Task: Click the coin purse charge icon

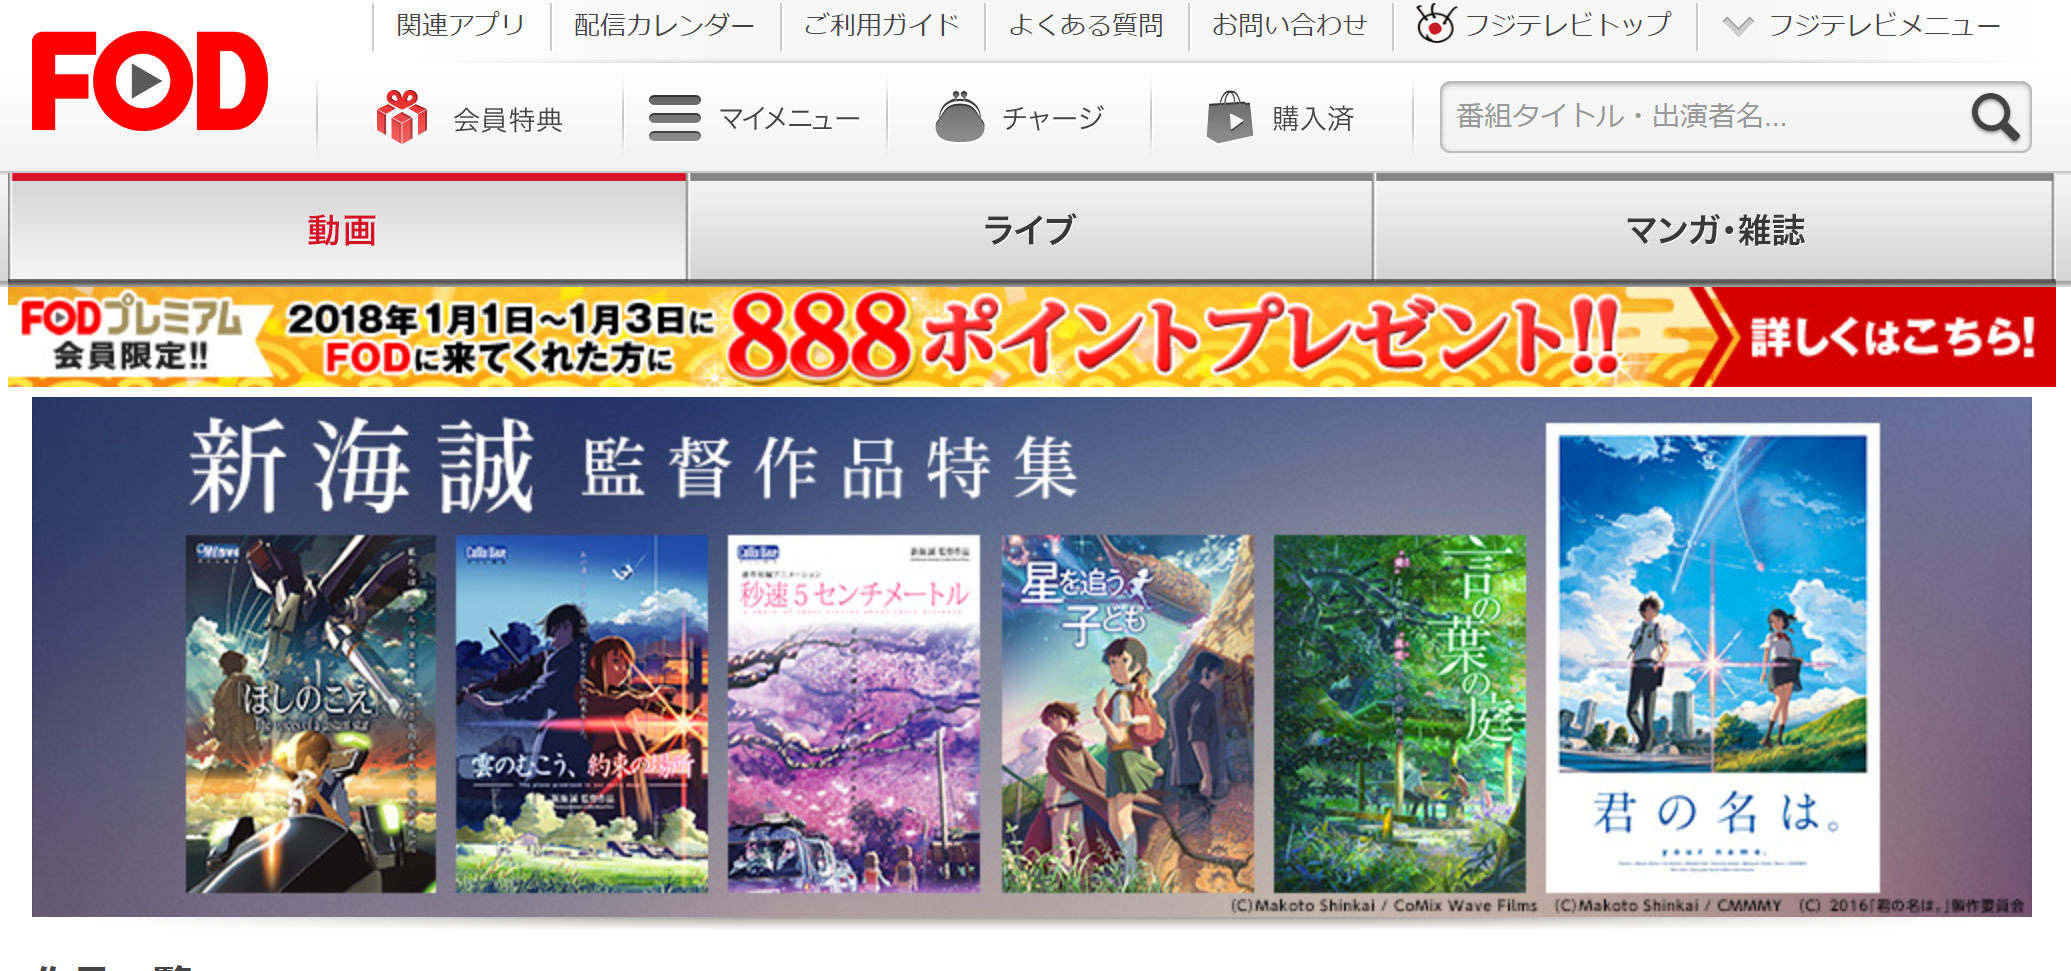Action: 960,117
